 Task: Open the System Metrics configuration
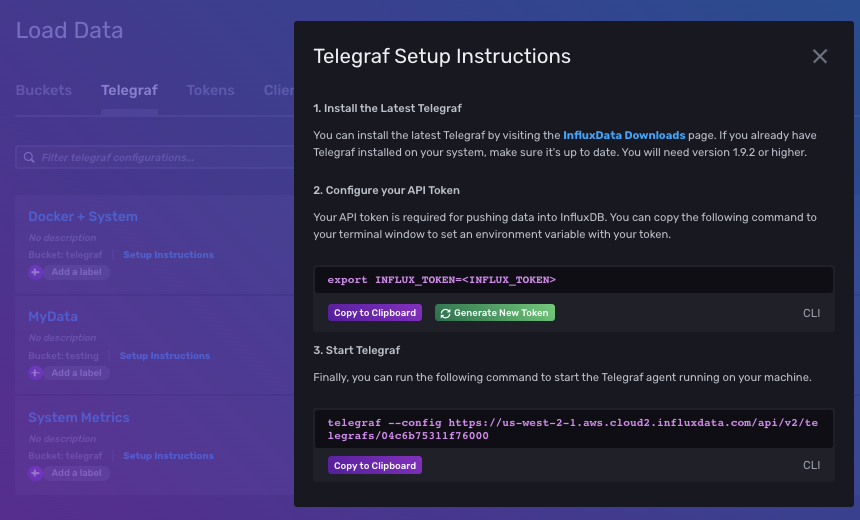click(x=79, y=417)
